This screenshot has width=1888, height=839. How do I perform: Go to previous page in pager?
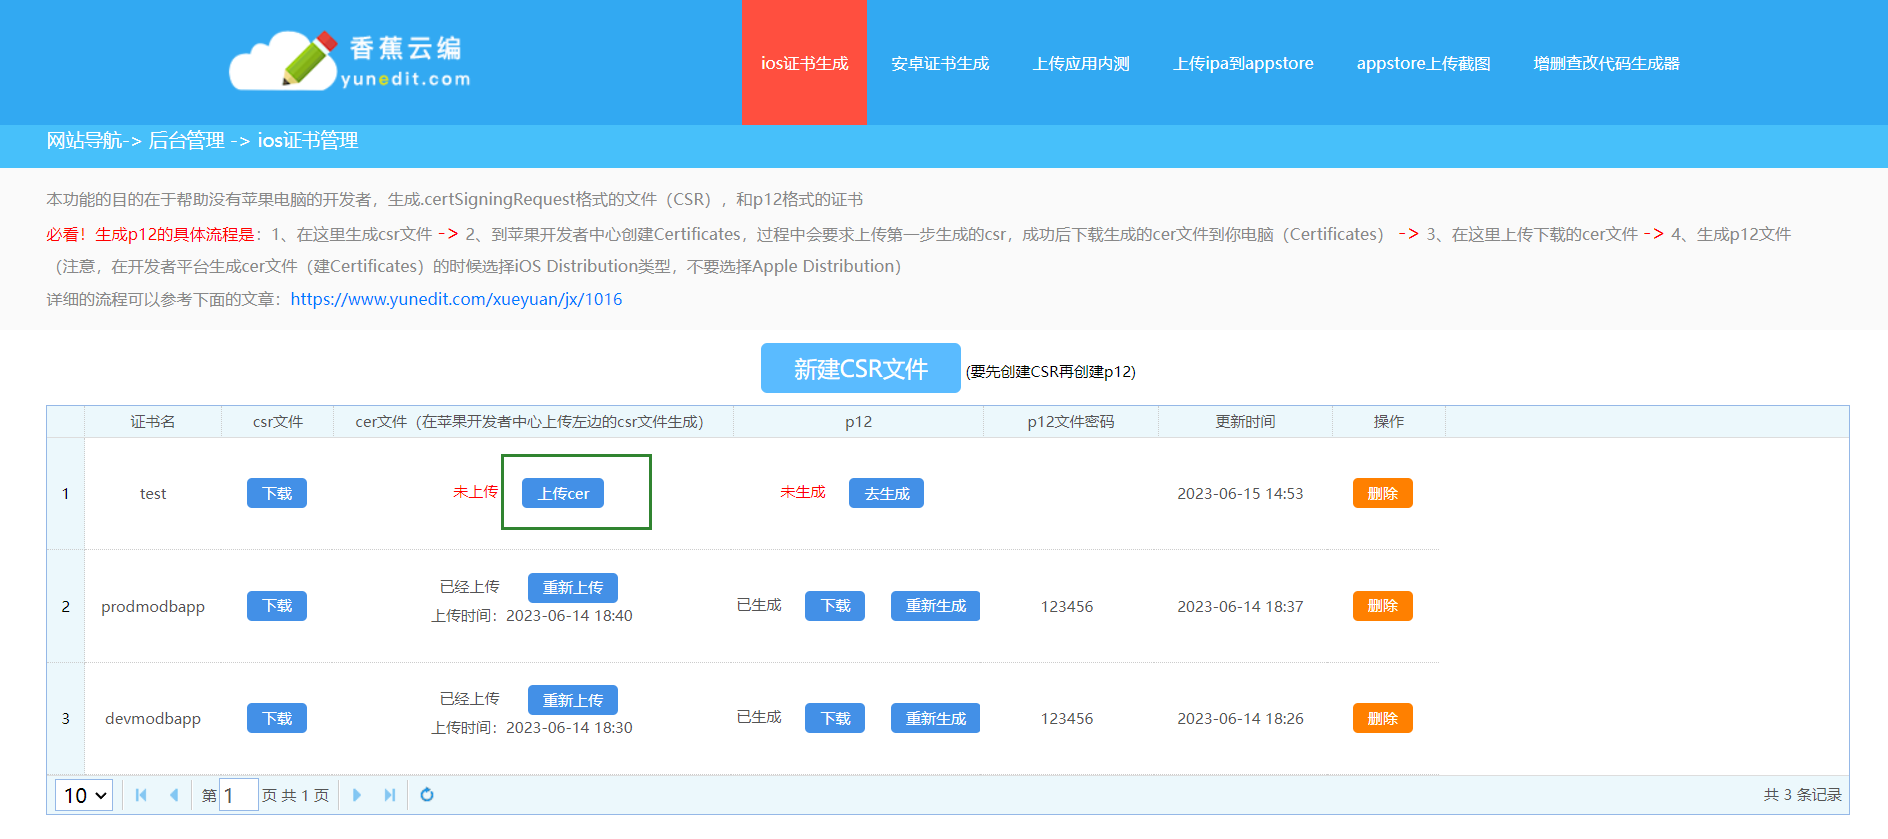tap(174, 795)
